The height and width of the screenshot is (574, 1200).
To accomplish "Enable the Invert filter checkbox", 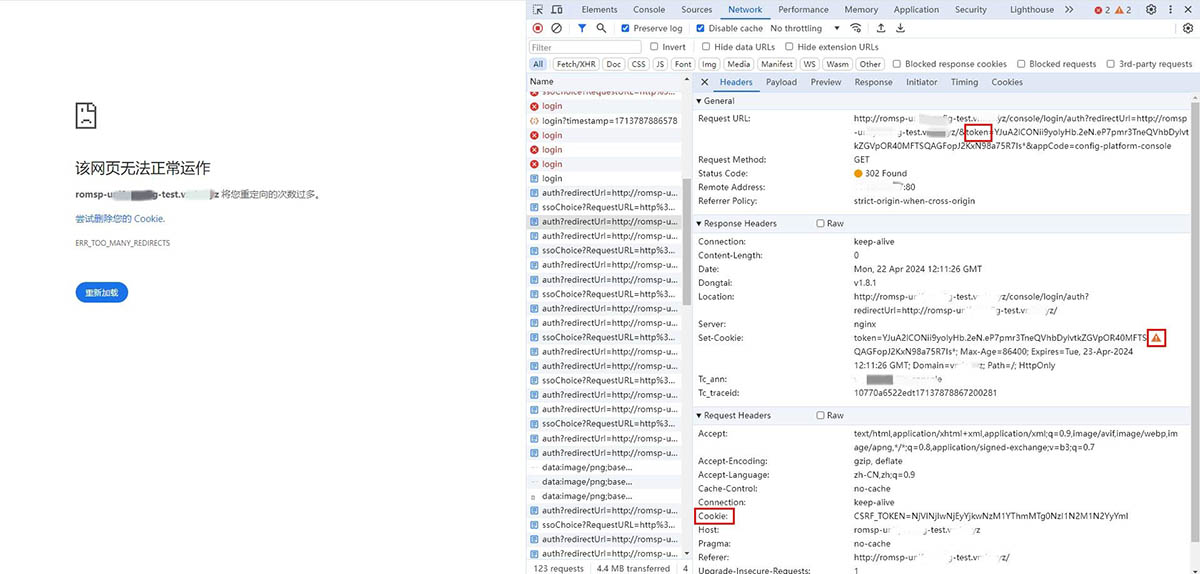I will pos(655,47).
